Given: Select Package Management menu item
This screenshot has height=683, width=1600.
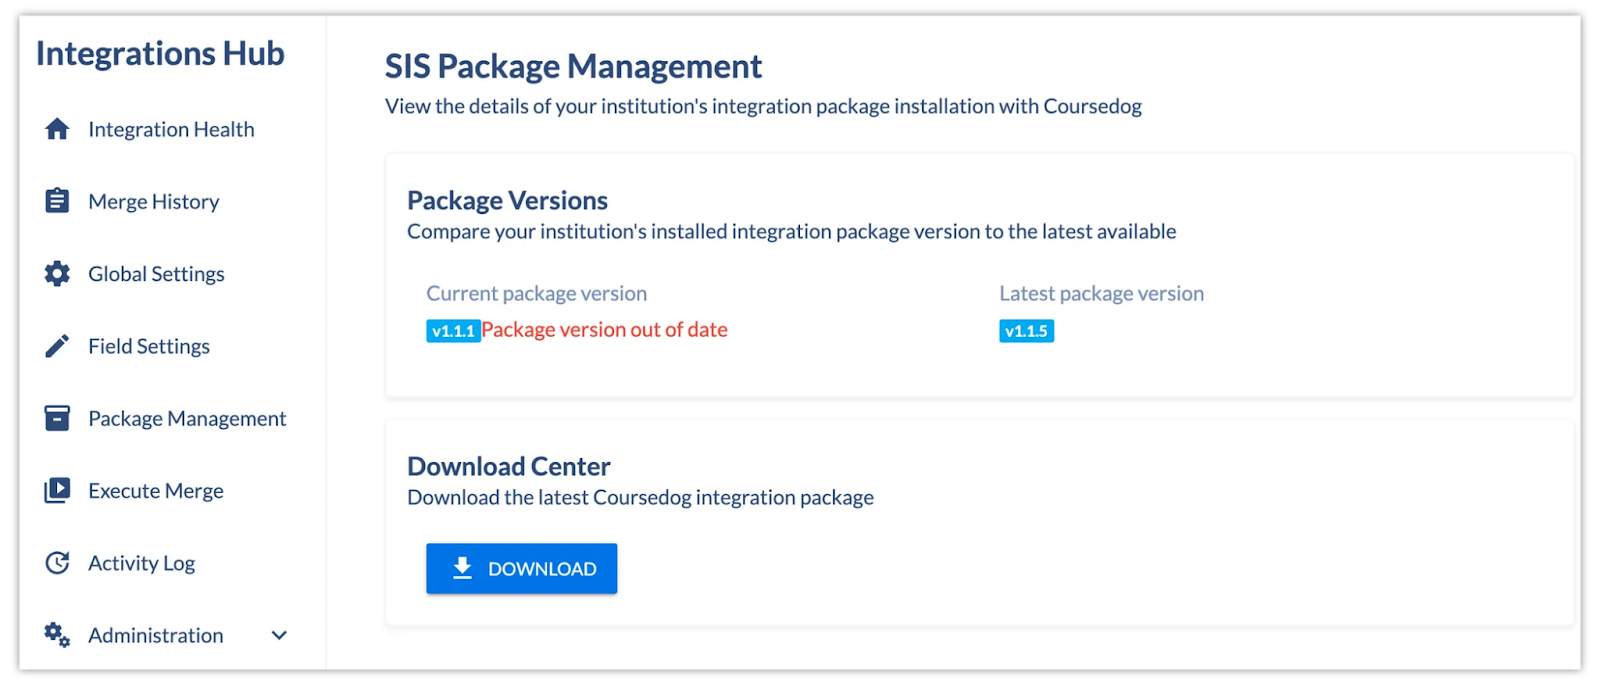Looking at the screenshot, I should [x=187, y=418].
